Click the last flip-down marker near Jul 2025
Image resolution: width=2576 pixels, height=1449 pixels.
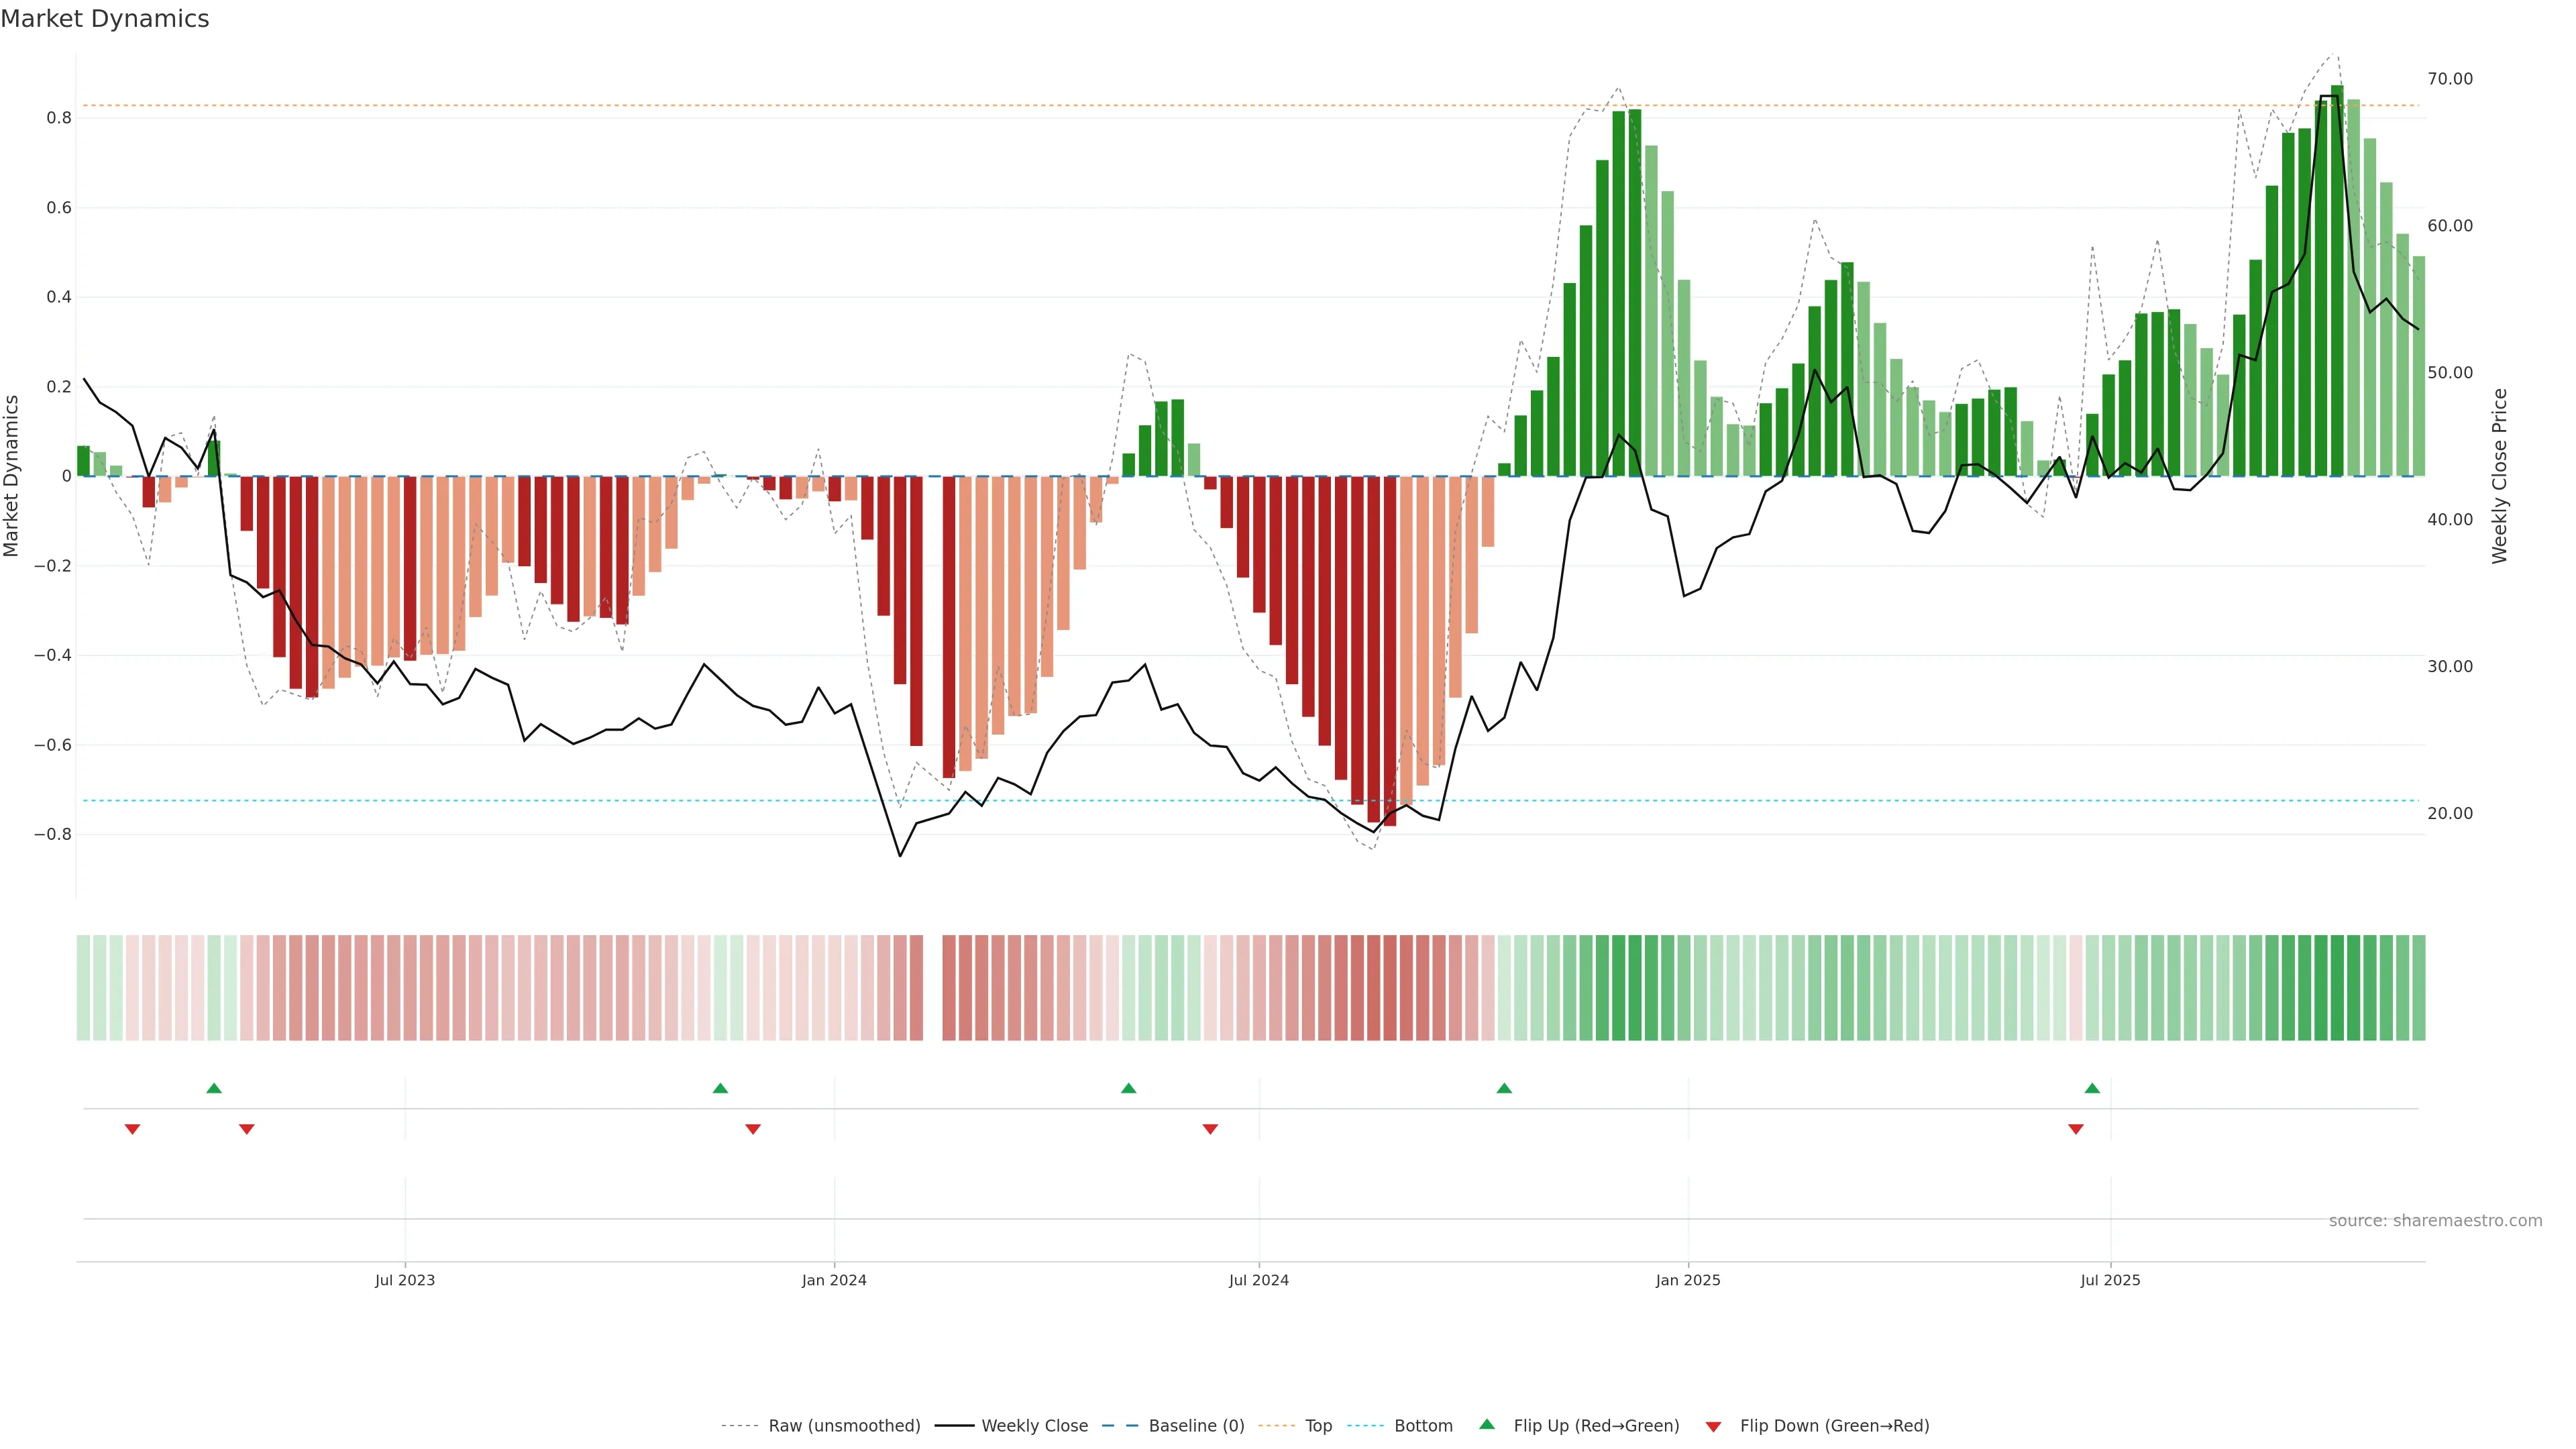tap(2076, 1129)
